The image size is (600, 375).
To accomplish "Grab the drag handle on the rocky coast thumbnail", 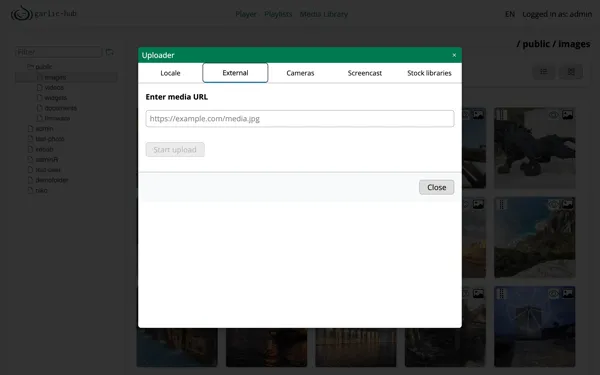I will (501, 204).
